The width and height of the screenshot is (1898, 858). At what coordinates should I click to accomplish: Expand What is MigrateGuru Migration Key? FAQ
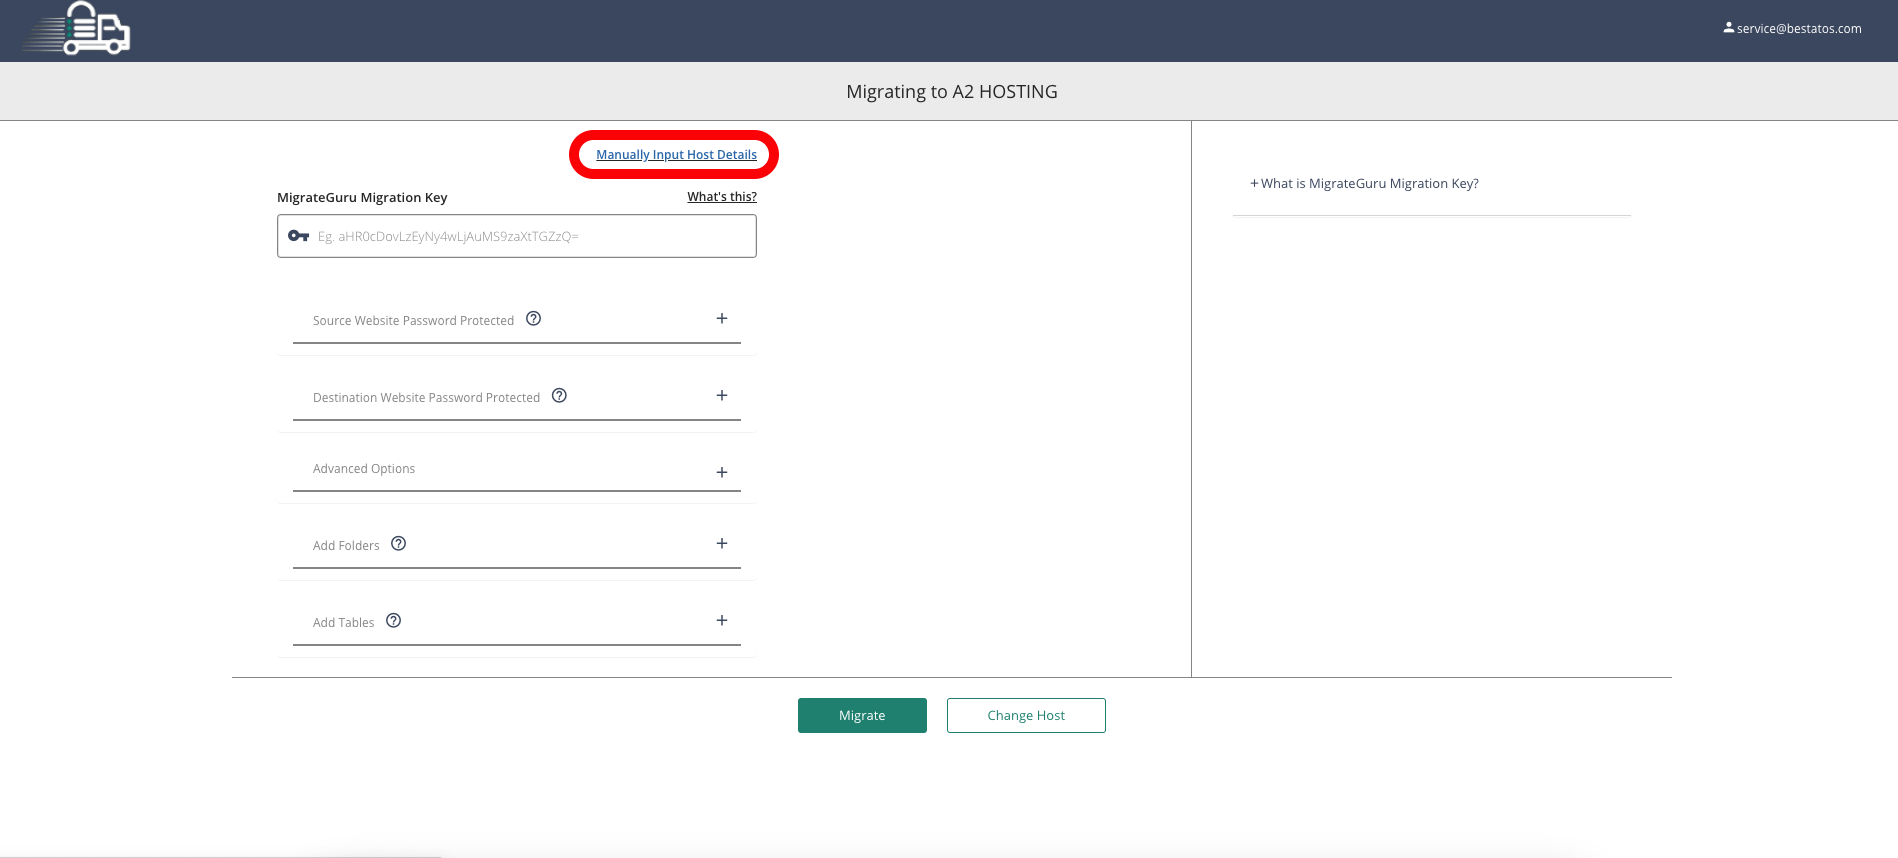pos(1364,184)
